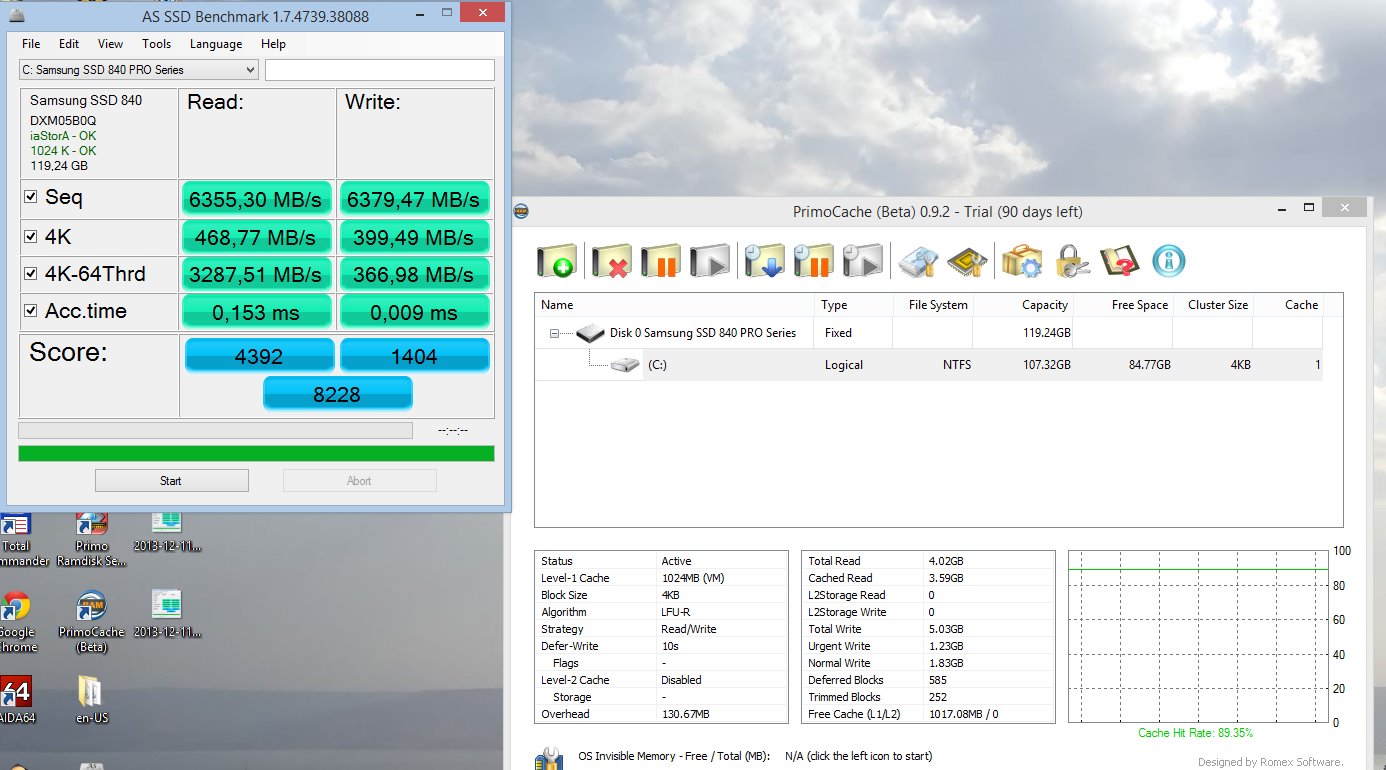This screenshot has width=1386, height=770.
Task: Open the View menu in AS SSD
Action: [111, 44]
